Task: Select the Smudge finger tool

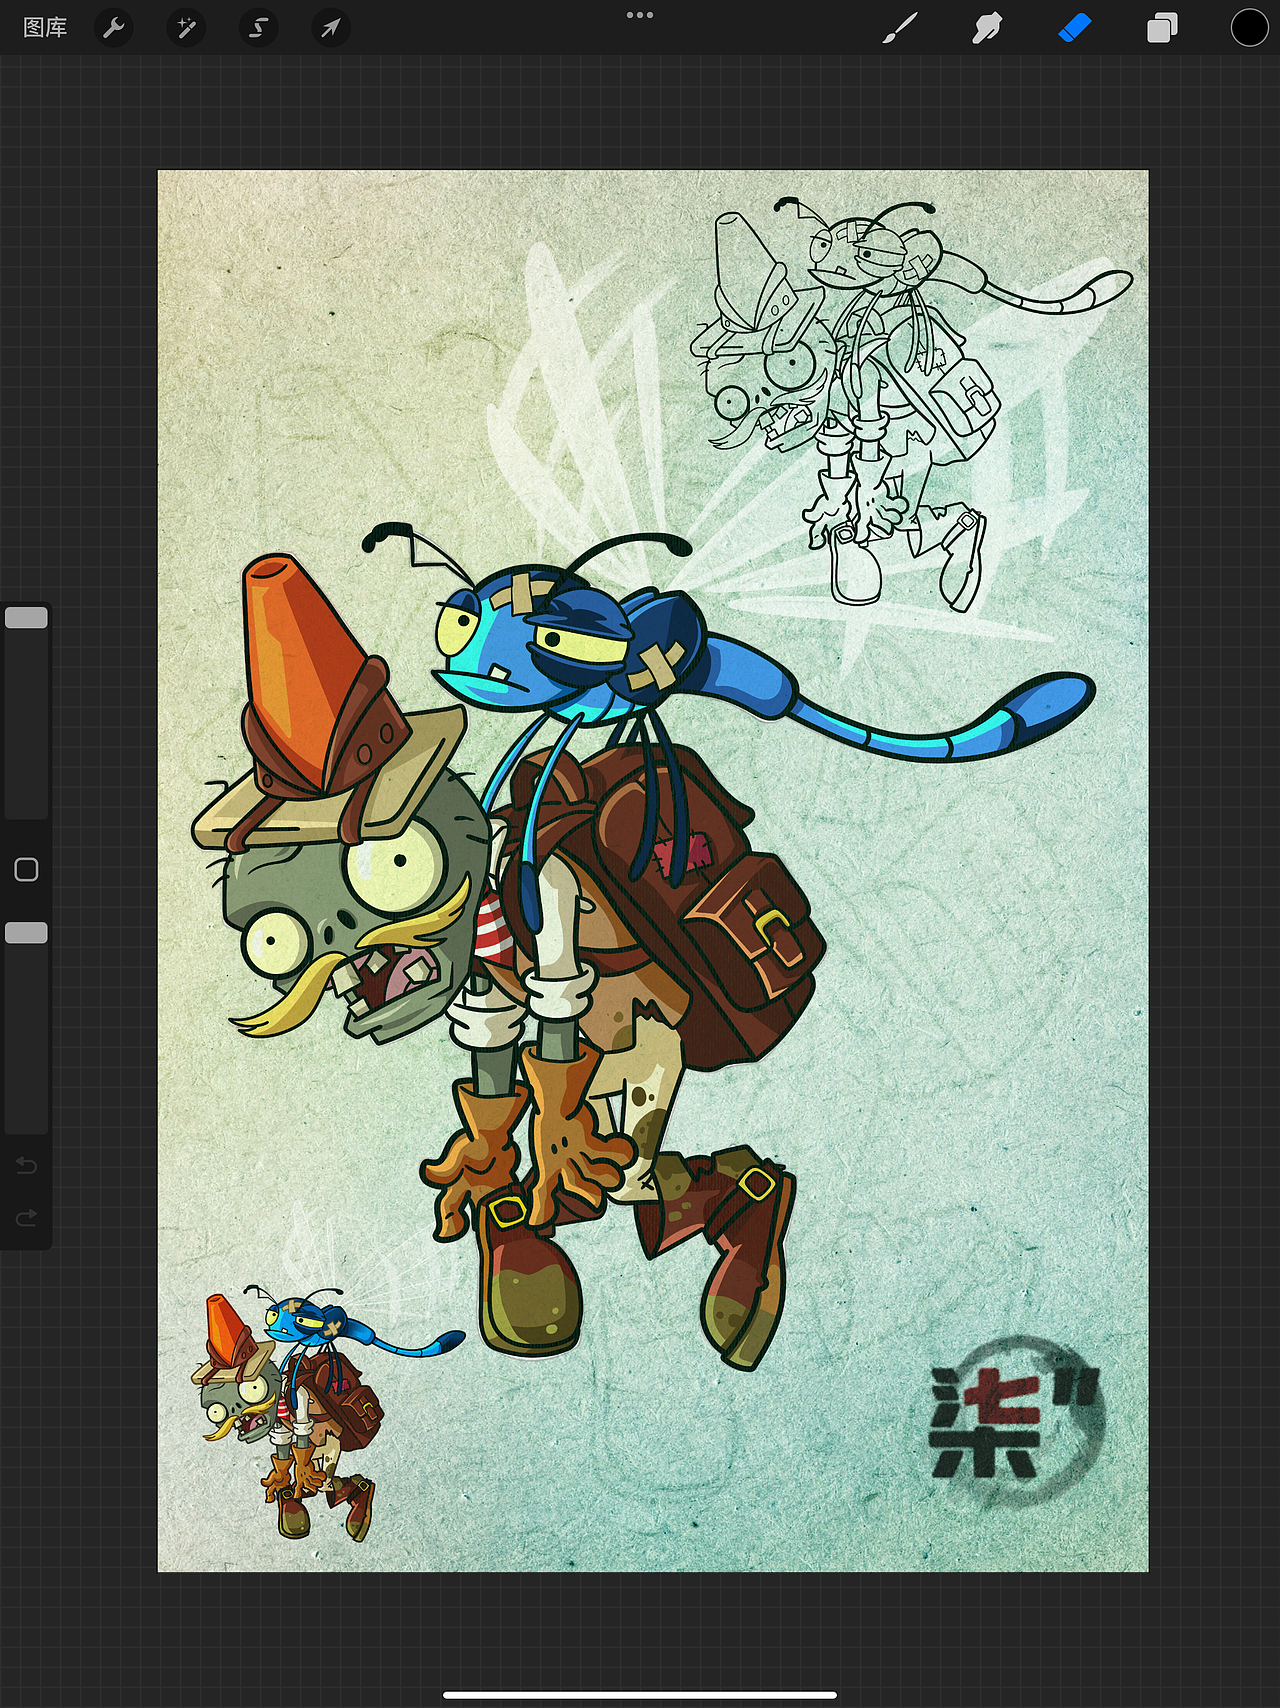Action: point(987,28)
